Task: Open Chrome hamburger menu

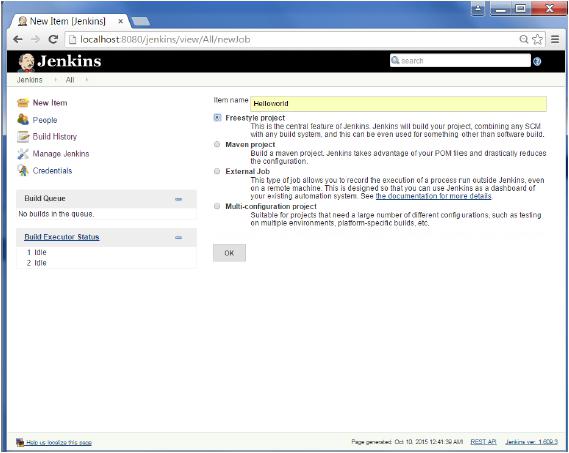Action: pos(555,39)
